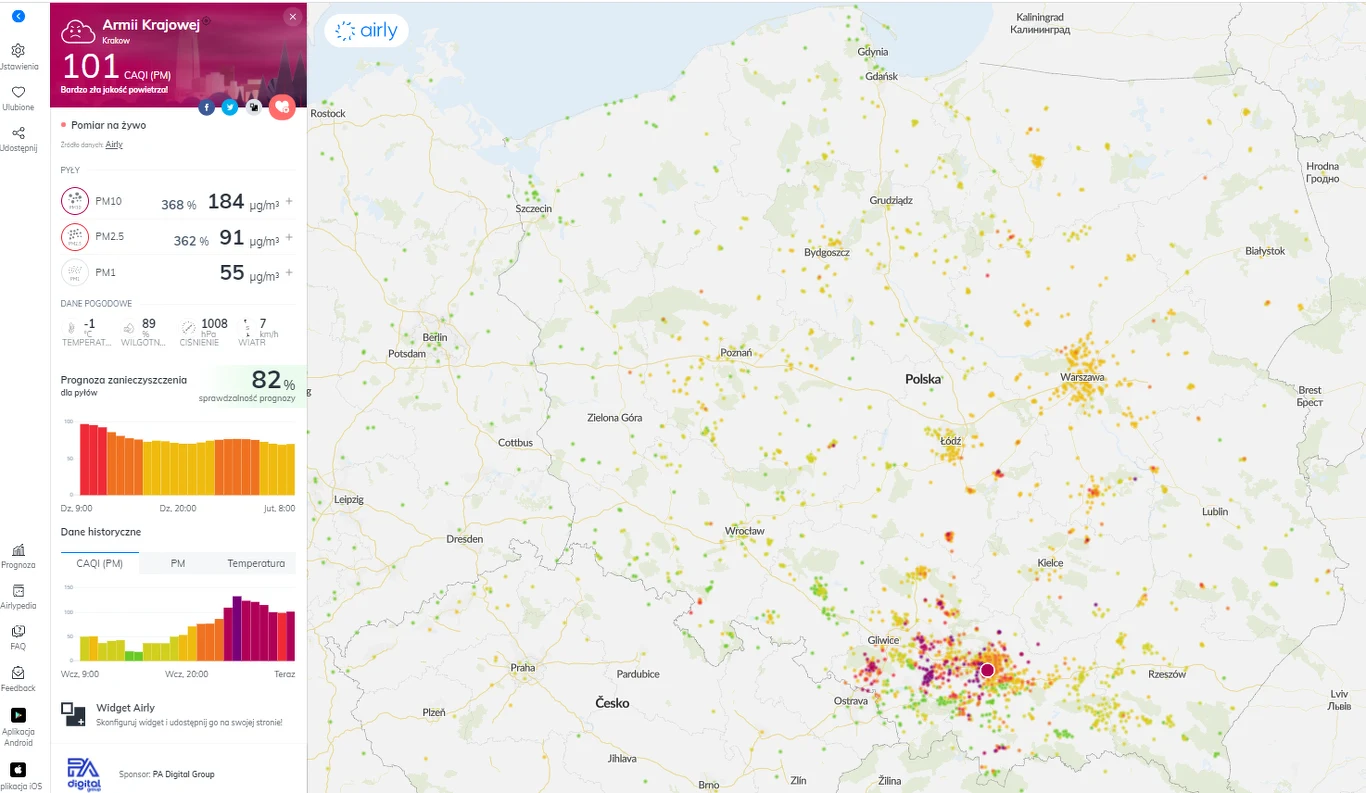Click the PM10 particle icon

[75, 201]
